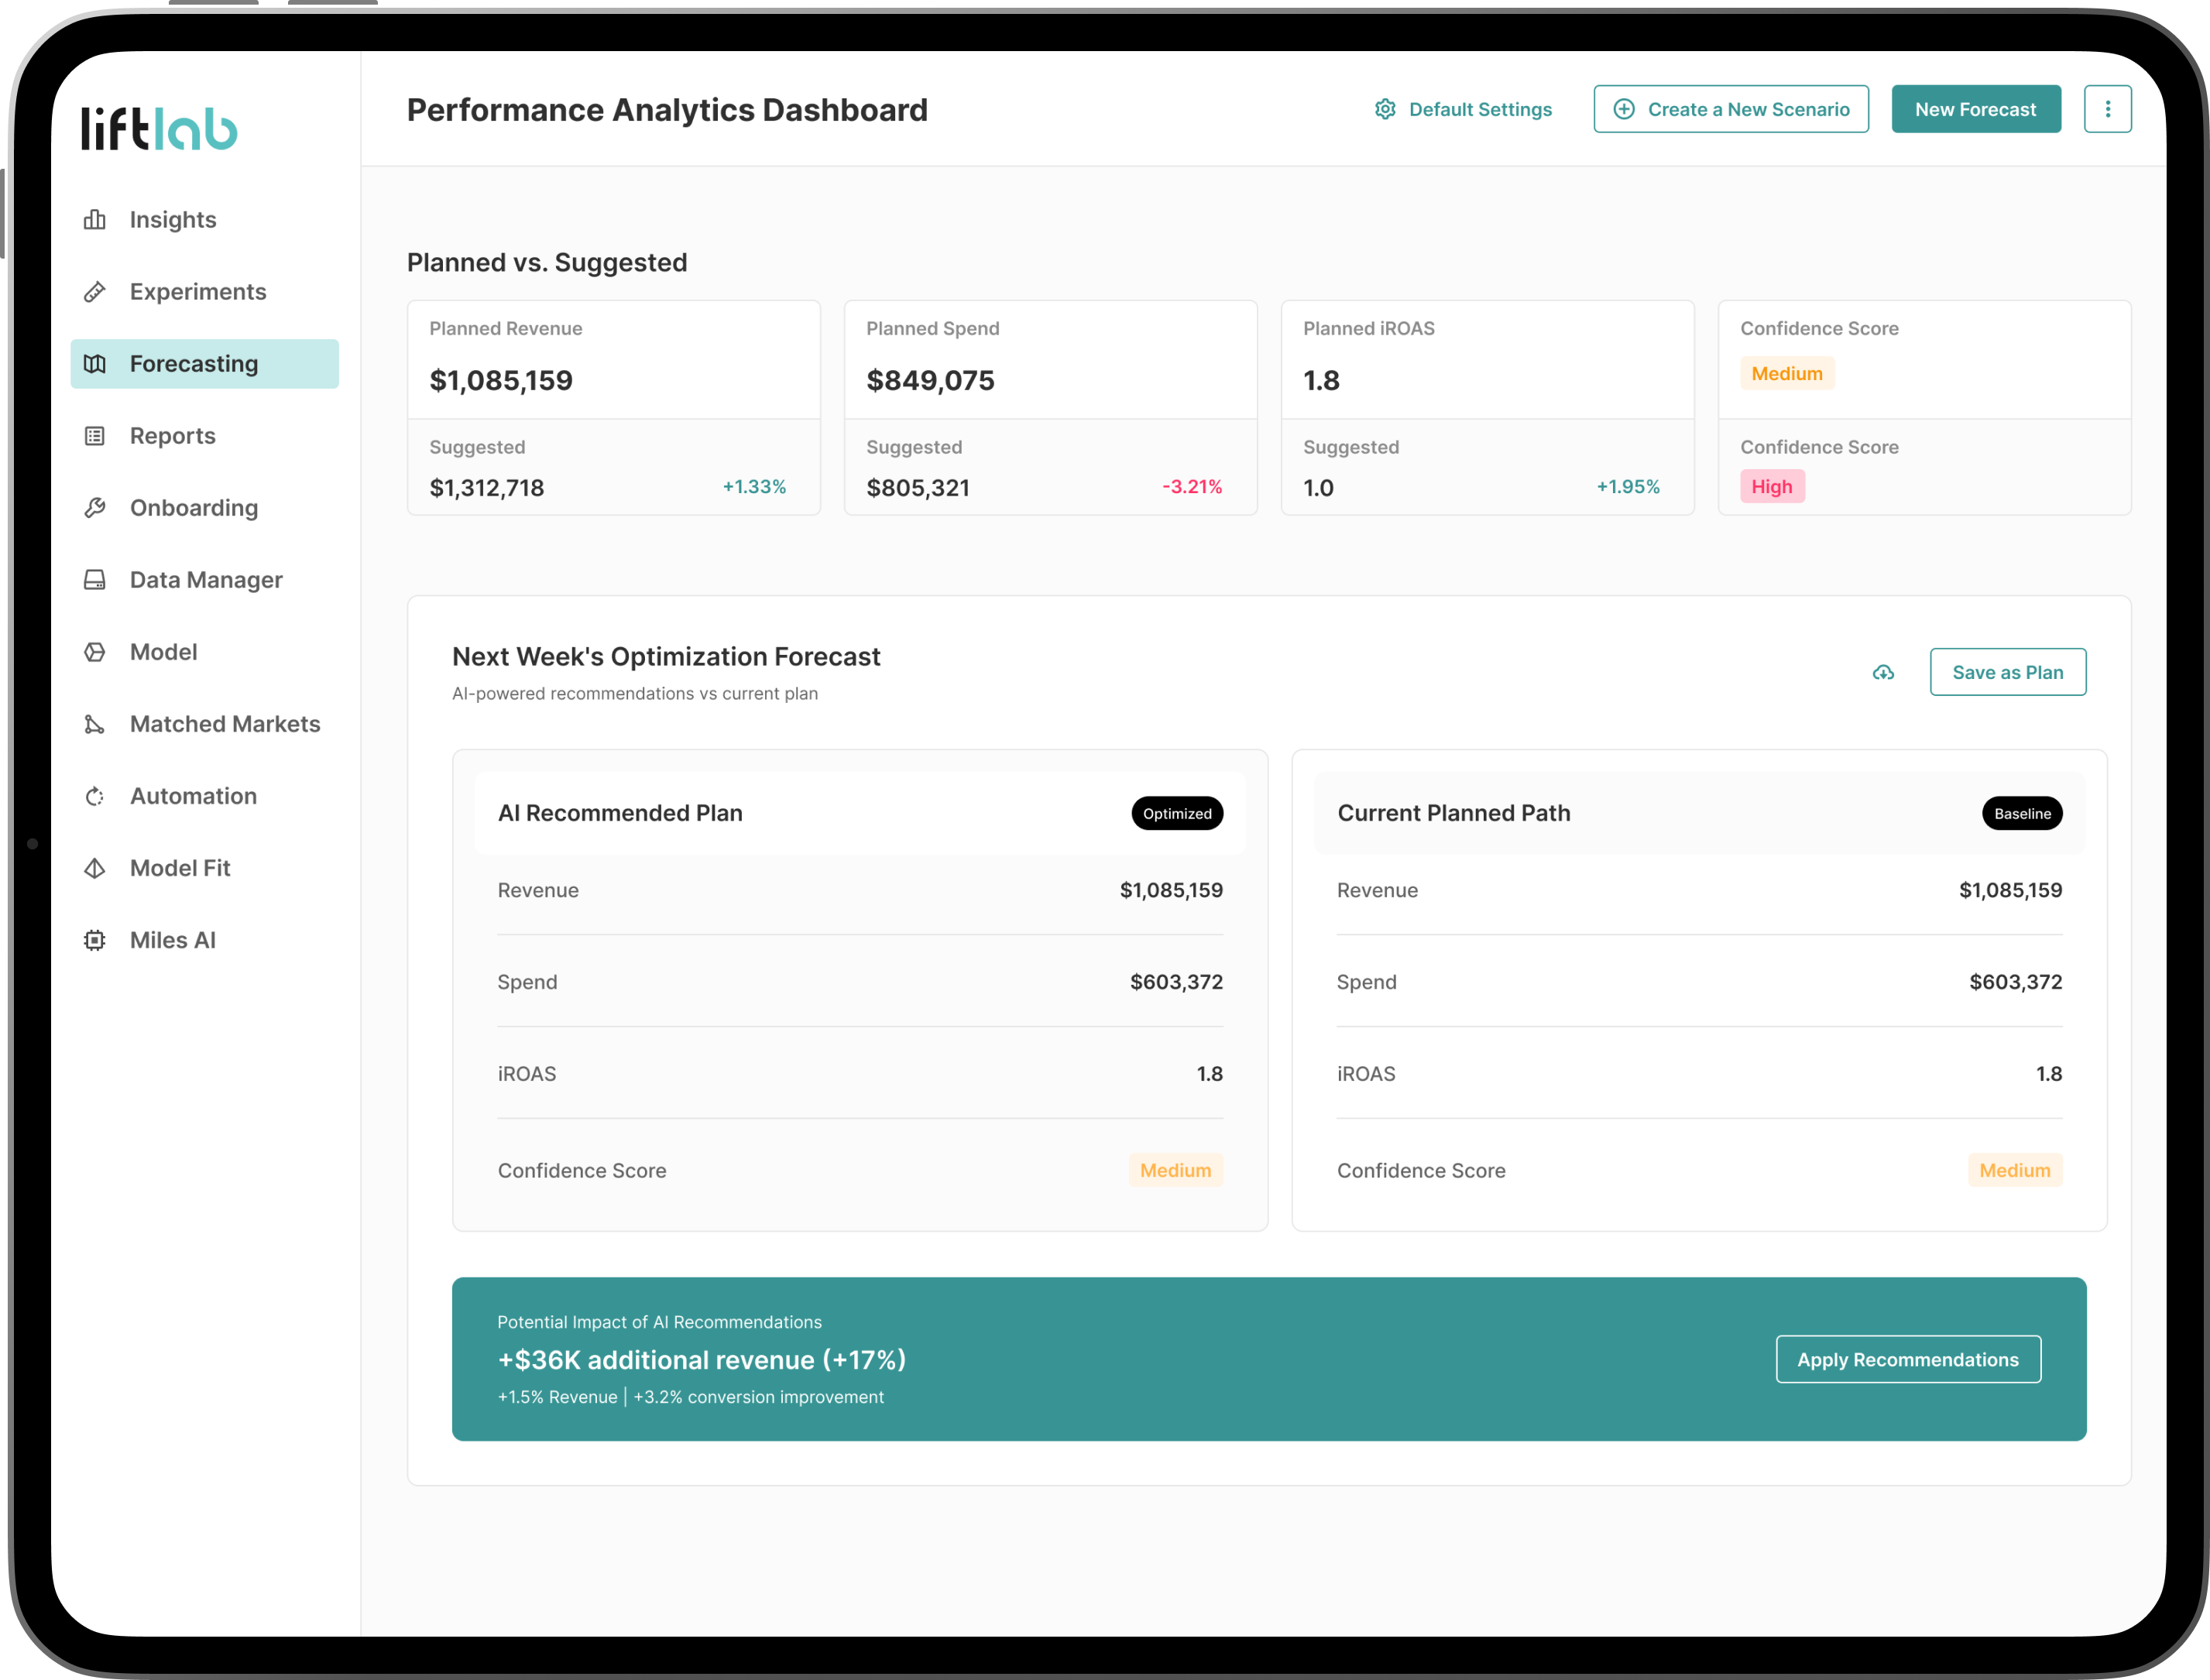Image resolution: width=2210 pixels, height=1680 pixels.
Task: Apply Recommendations in the teal banner
Action: click(1907, 1360)
